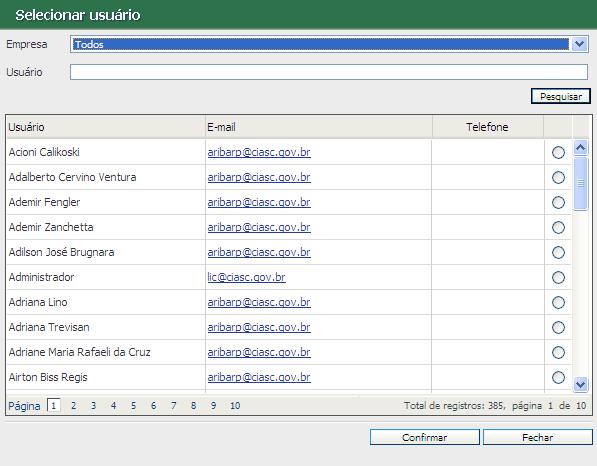Click the scroll up arrow of the user list
The width and height of the screenshot is (597, 466).
point(581,148)
